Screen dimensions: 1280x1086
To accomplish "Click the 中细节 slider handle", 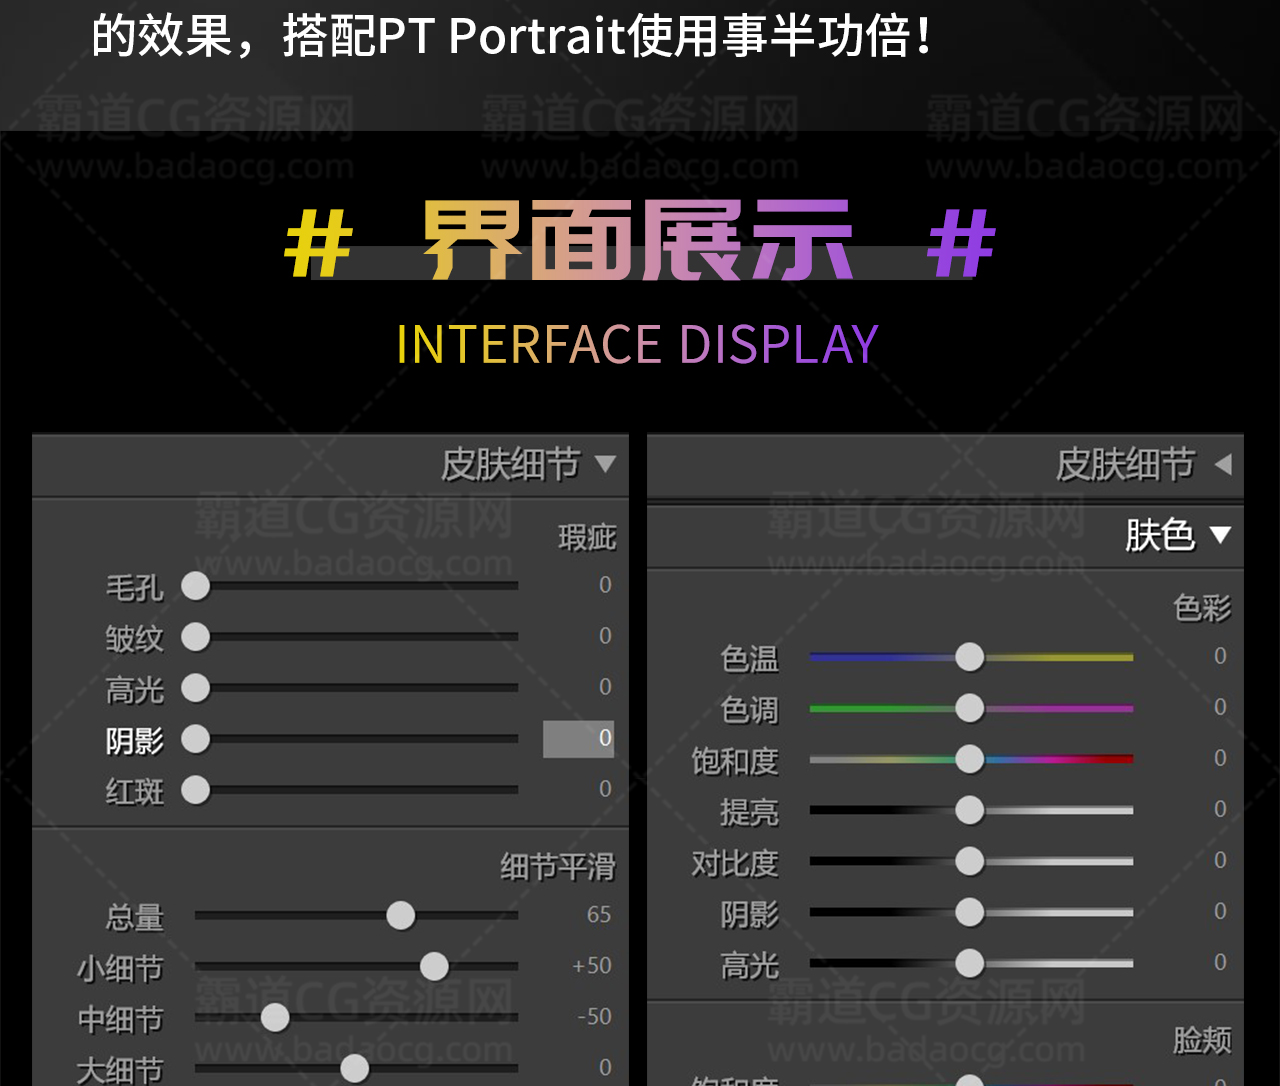I will coord(275,1018).
